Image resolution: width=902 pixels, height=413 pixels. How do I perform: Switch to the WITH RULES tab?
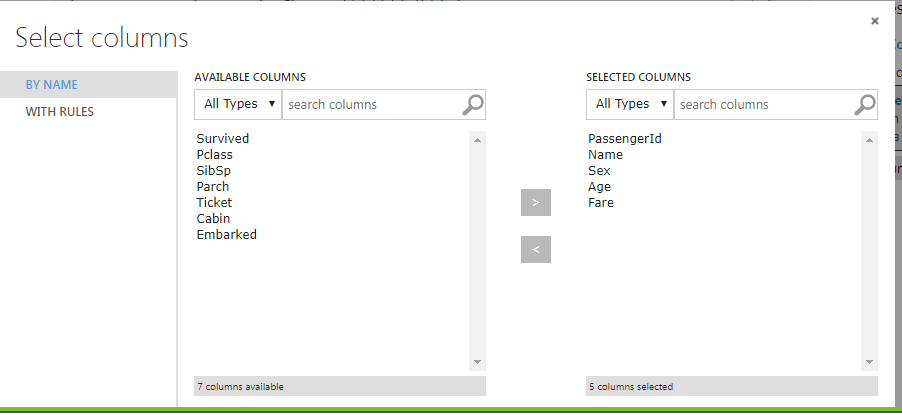click(60, 112)
